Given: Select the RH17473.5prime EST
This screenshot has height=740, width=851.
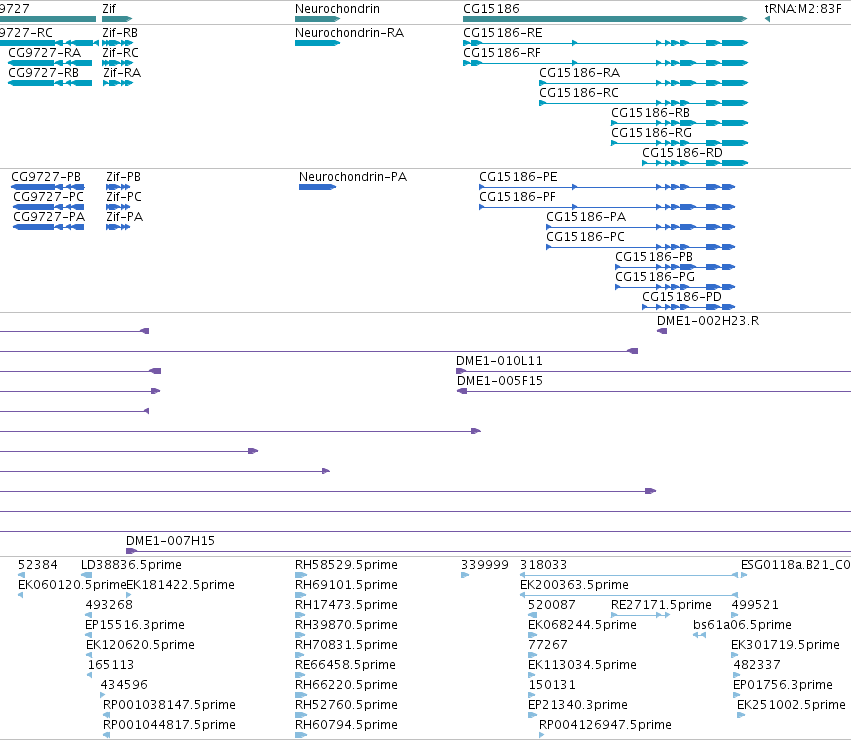Looking at the screenshot, I should (301, 615).
